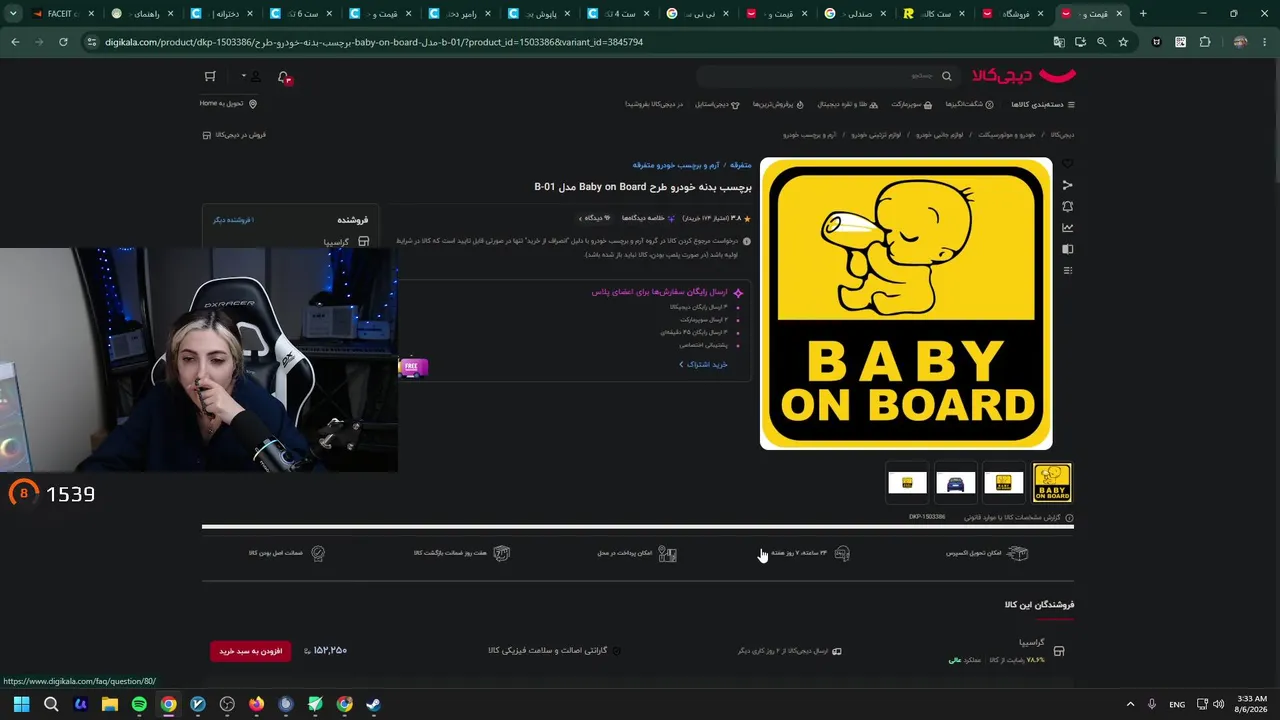Click the 24/7 support icon
The height and width of the screenshot is (720, 1280).
842,553
